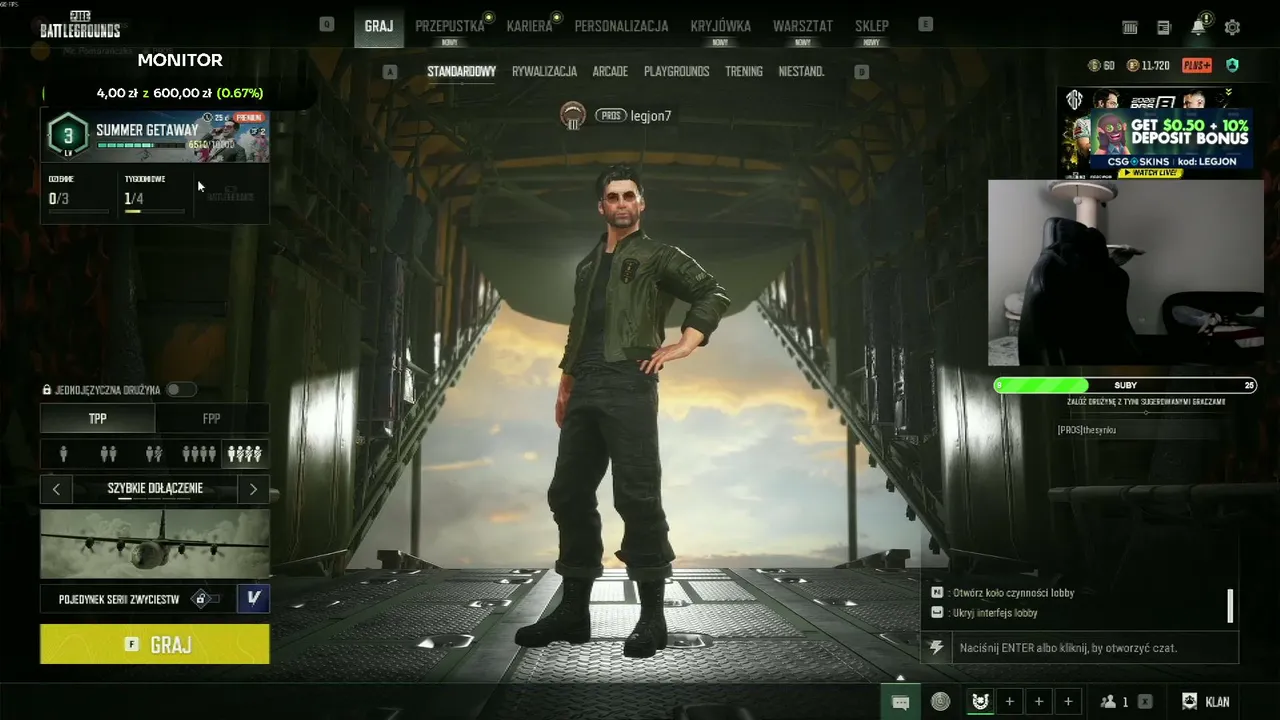Toggle the Jednojęzyczna drużyna switch
1280x720 pixels.
pos(180,390)
